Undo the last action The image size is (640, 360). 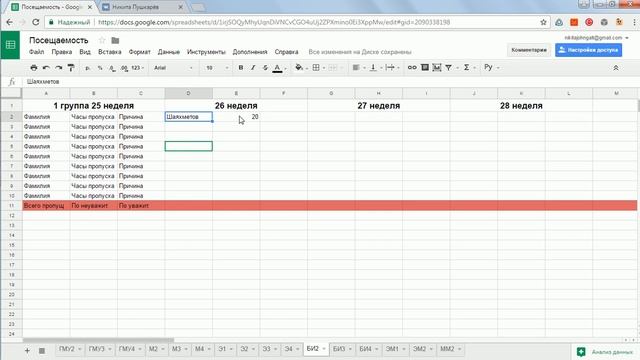pyautogui.click(x=46, y=68)
